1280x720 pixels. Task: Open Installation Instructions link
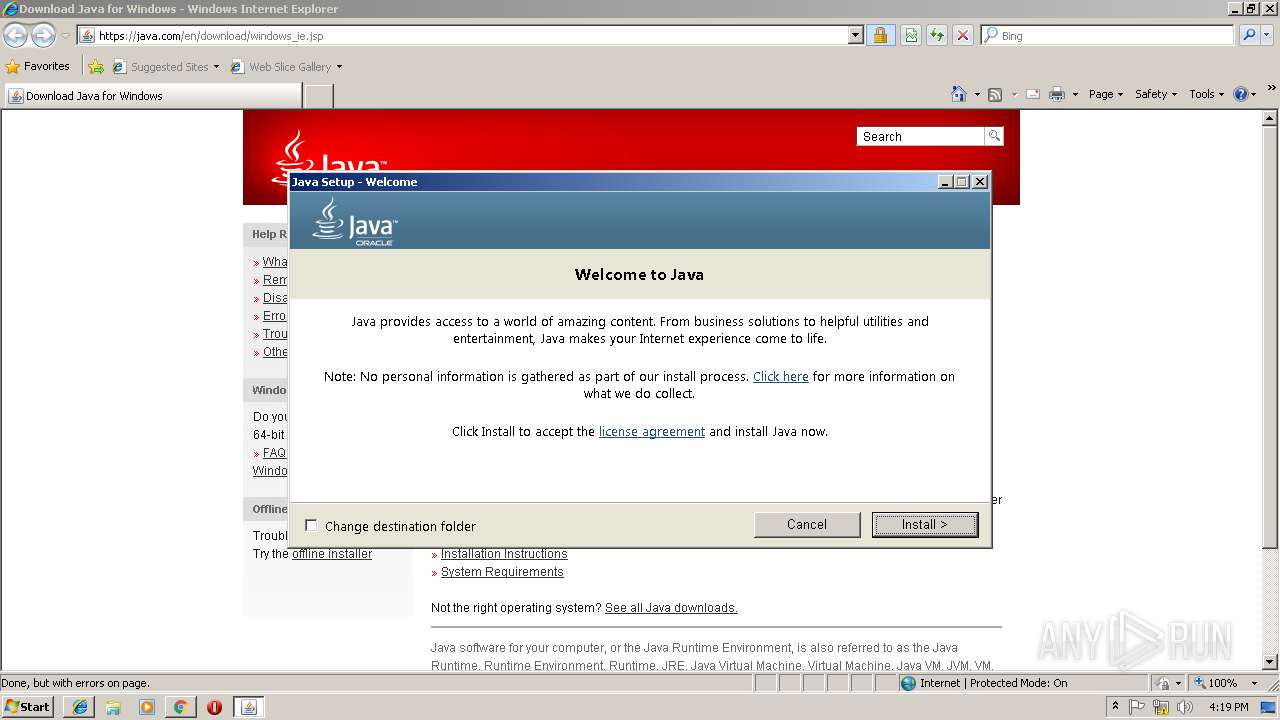[504, 554]
